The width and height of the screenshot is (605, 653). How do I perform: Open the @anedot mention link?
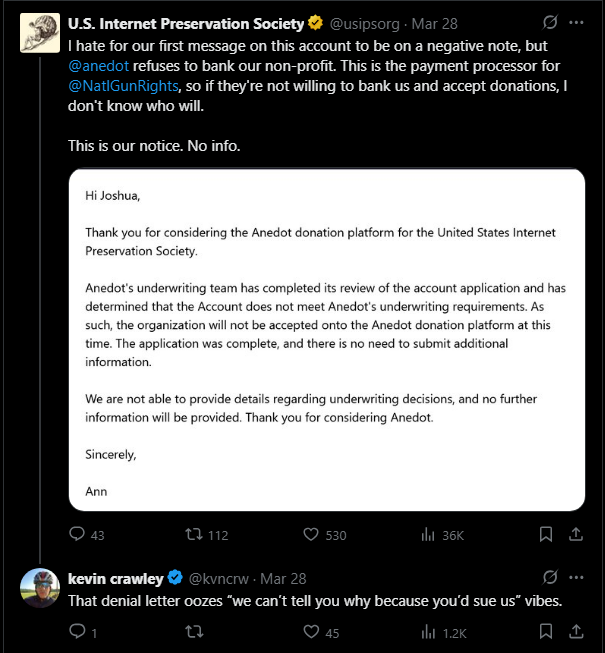pyautogui.click(x=99, y=66)
